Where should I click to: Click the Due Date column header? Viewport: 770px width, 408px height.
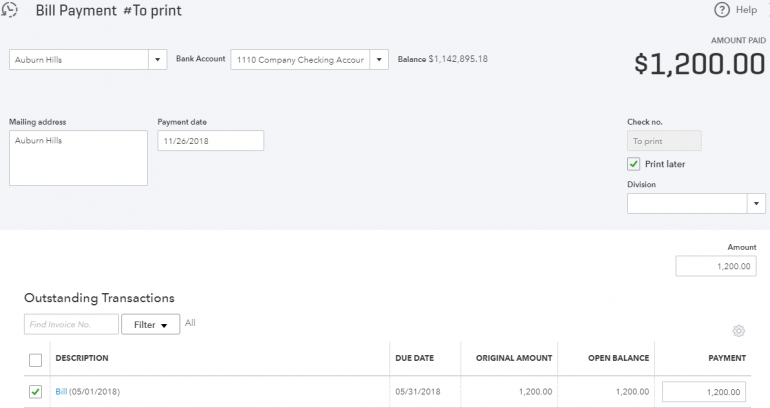coord(415,358)
